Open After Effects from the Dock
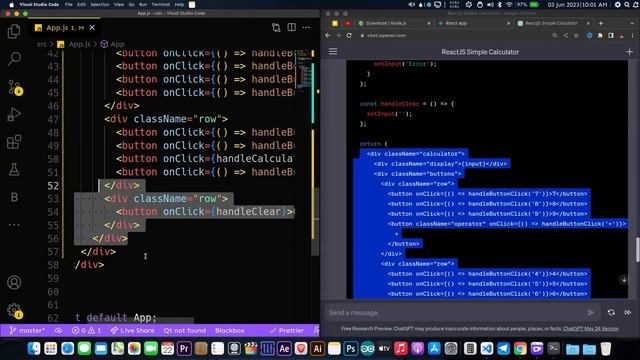The width and height of the screenshot is (640, 360). pos(284,349)
